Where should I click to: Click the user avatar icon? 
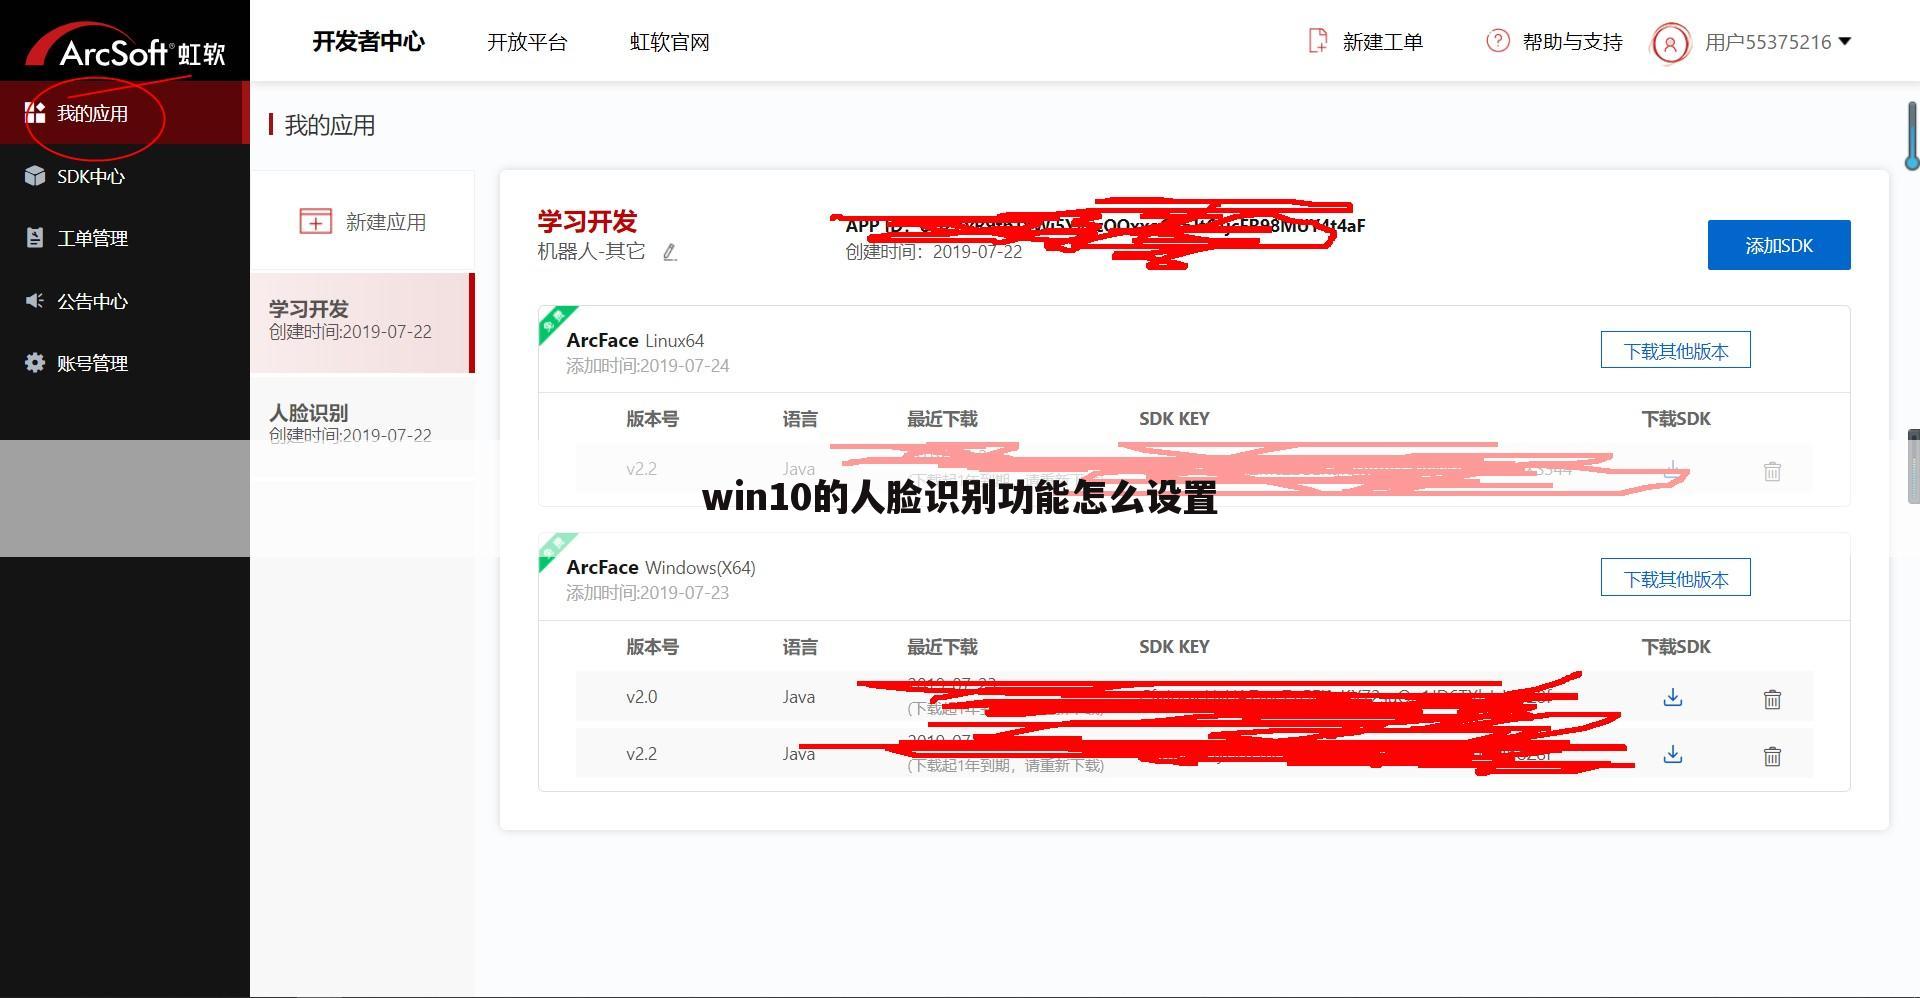[x=1669, y=43]
